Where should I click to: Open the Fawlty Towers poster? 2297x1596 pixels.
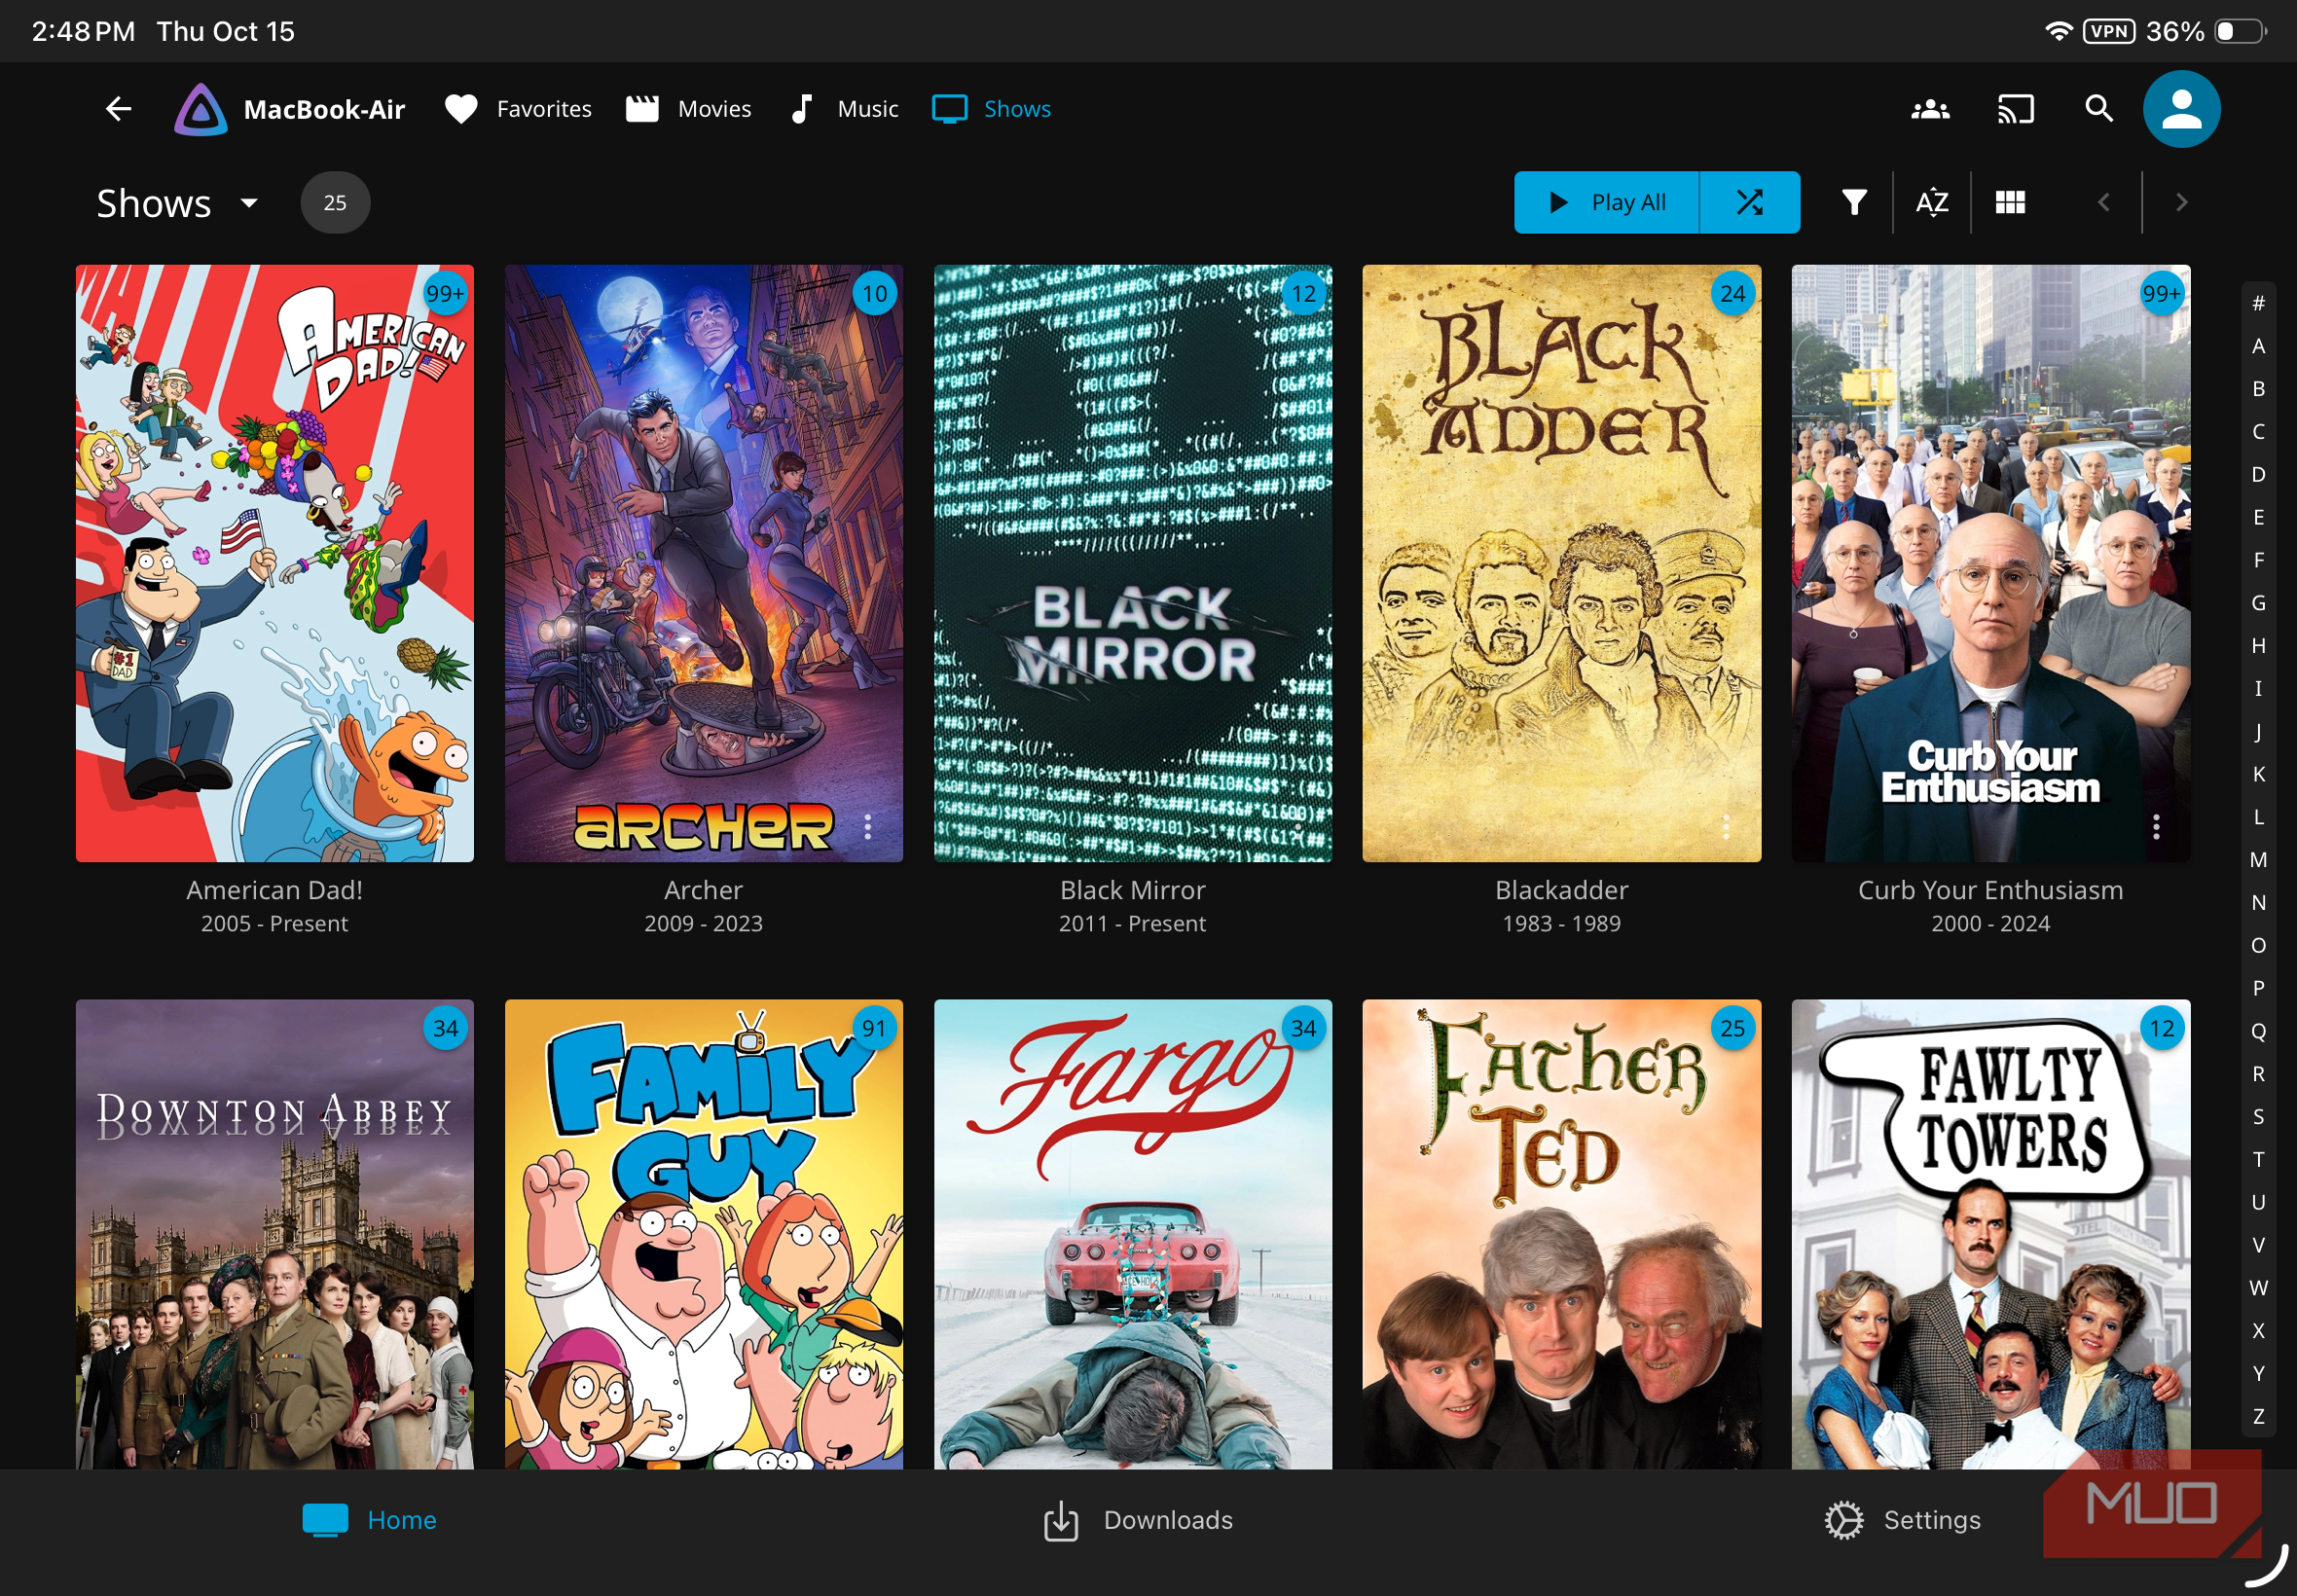tap(1991, 1234)
